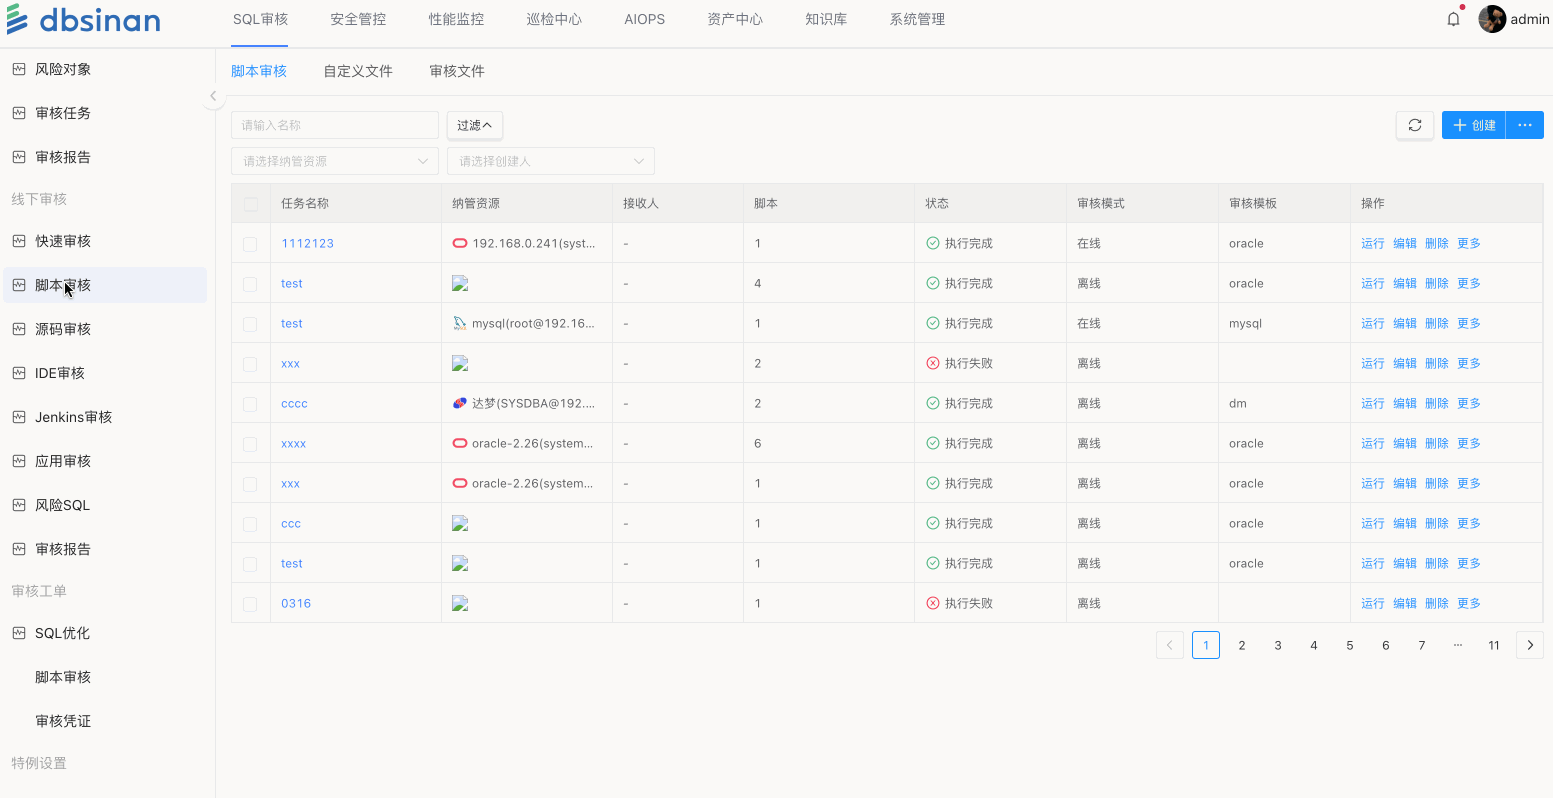The image size is (1553, 798).
Task: Expand the 请选择创建人 dropdown
Action: pyautogui.click(x=550, y=161)
